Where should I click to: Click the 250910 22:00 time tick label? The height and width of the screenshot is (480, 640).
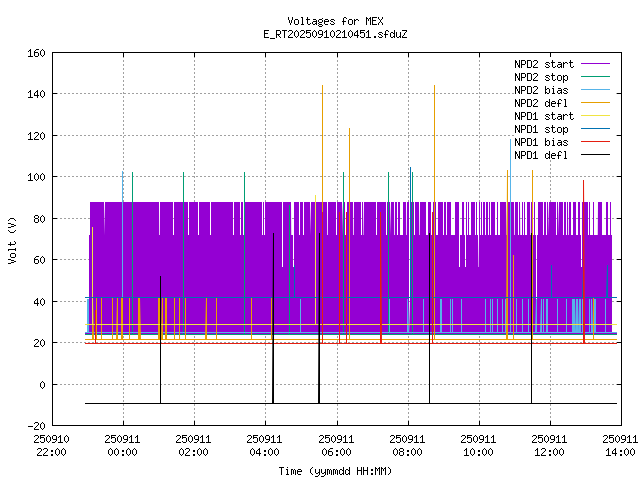51,445
